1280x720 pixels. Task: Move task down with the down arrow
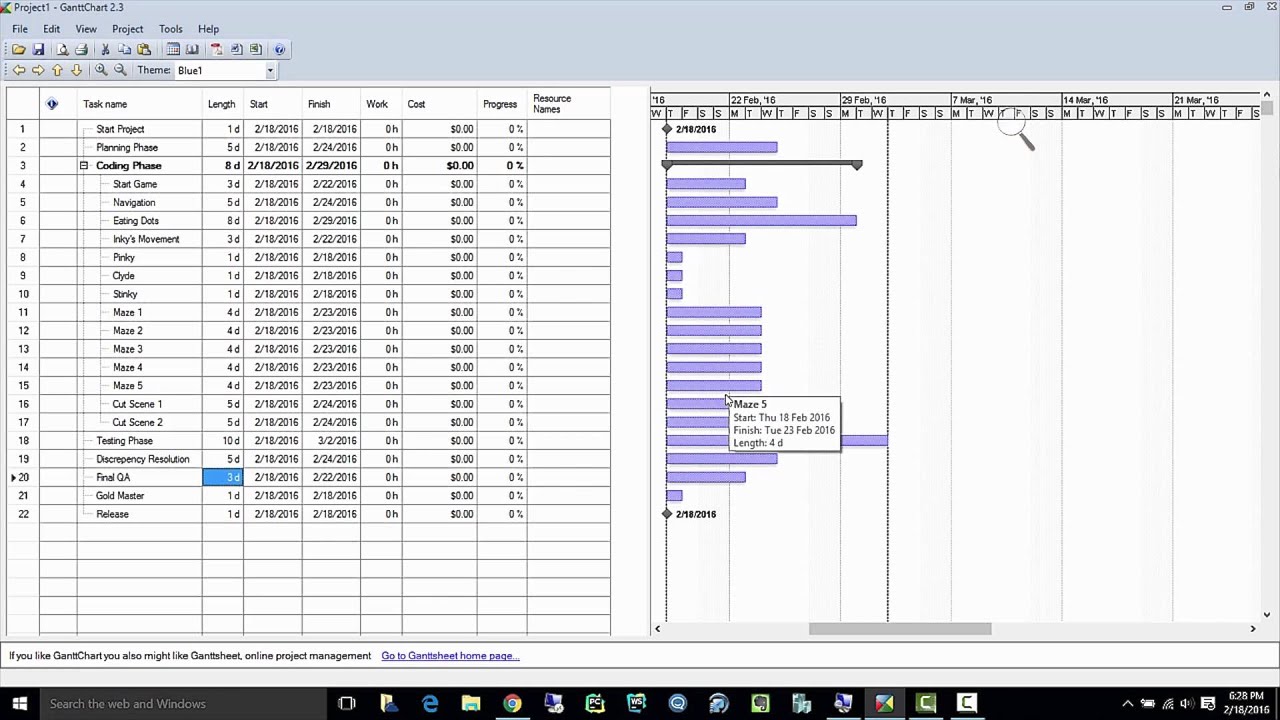pos(76,70)
